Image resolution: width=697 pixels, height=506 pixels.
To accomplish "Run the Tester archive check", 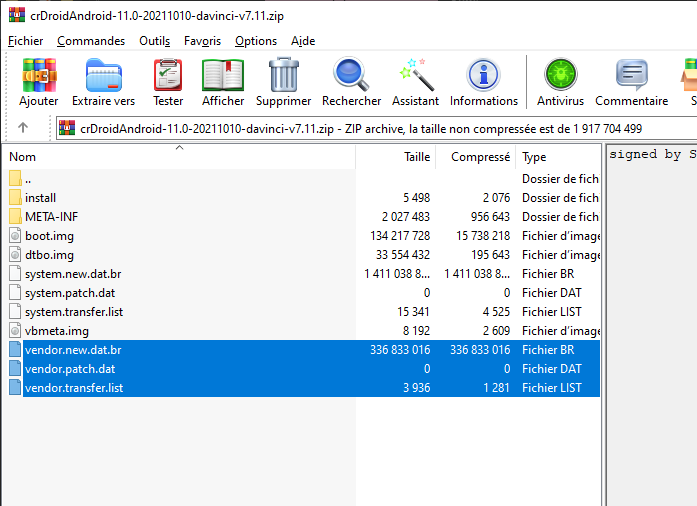I will [168, 76].
